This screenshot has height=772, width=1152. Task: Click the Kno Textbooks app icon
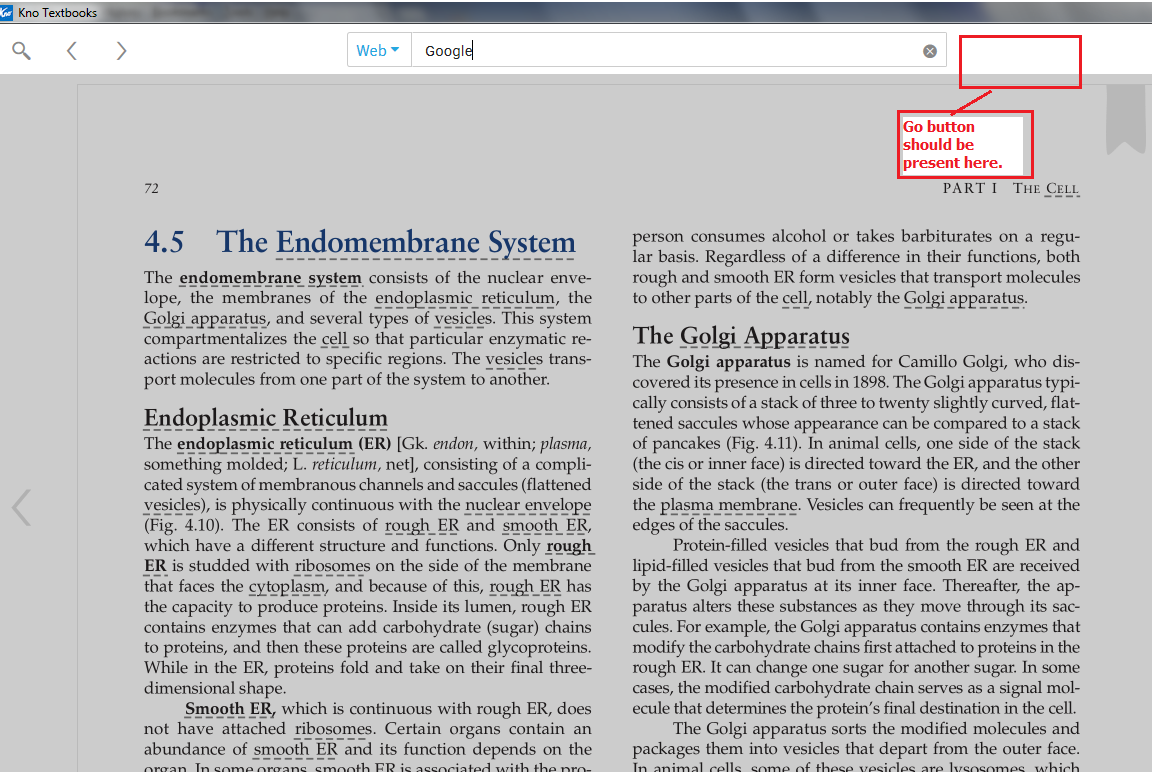pos(7,12)
